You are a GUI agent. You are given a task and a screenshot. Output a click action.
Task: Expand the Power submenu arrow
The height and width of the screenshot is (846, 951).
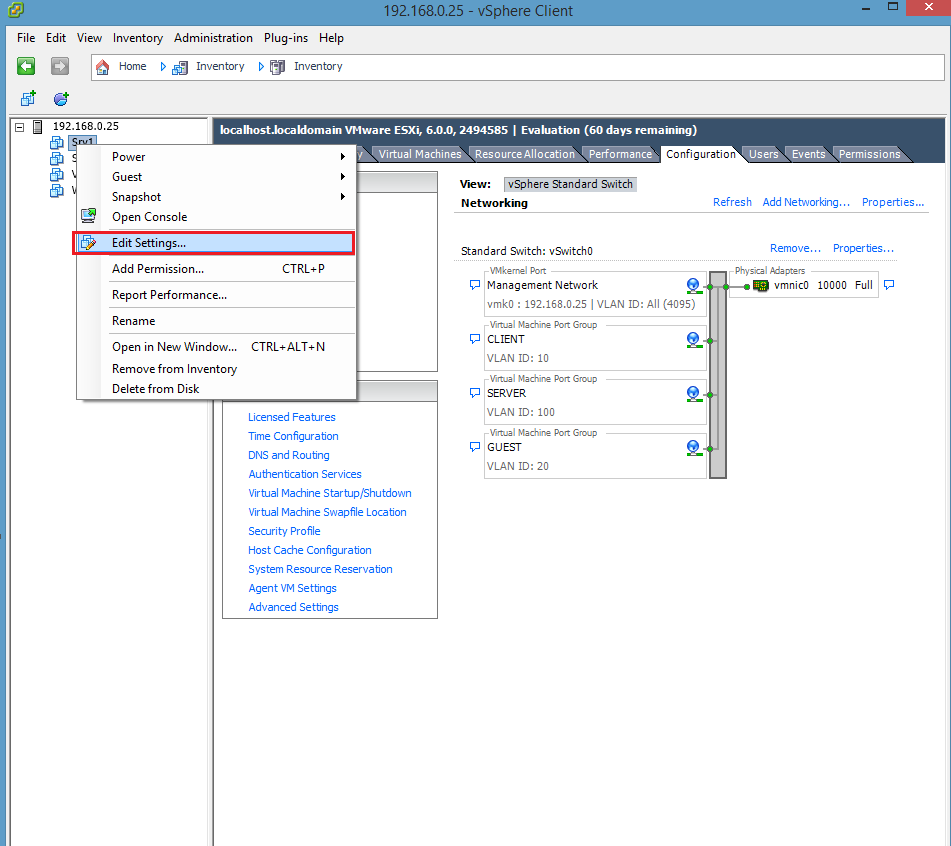(x=343, y=156)
